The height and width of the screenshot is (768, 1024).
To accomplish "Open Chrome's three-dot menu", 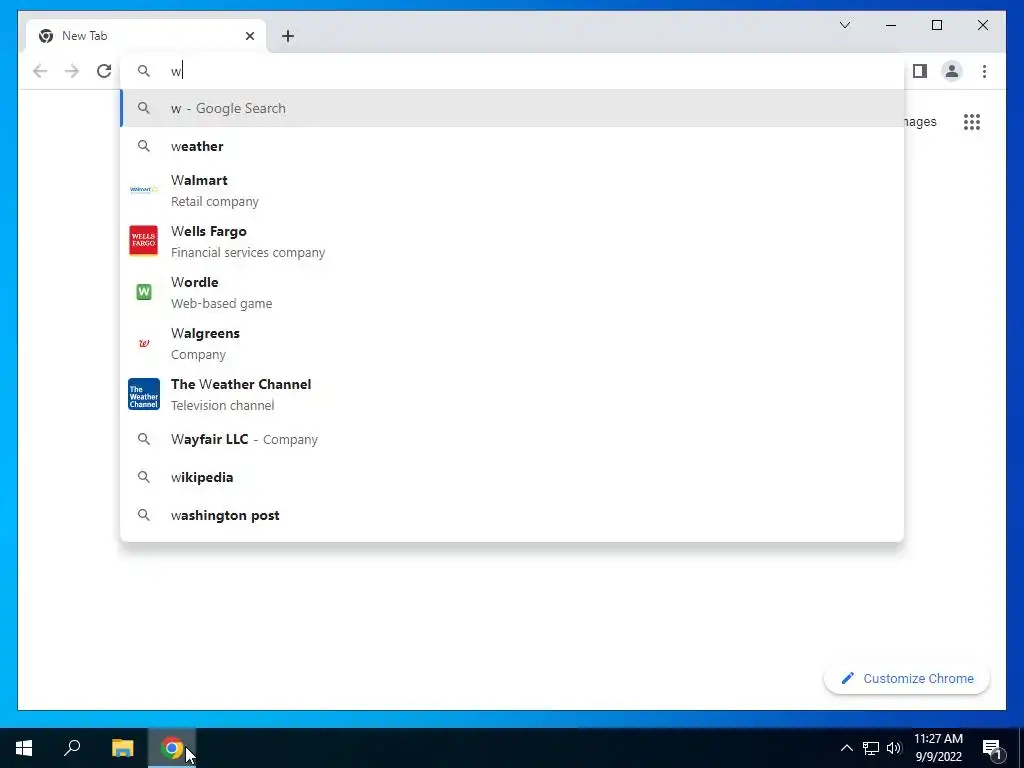I will 984,71.
